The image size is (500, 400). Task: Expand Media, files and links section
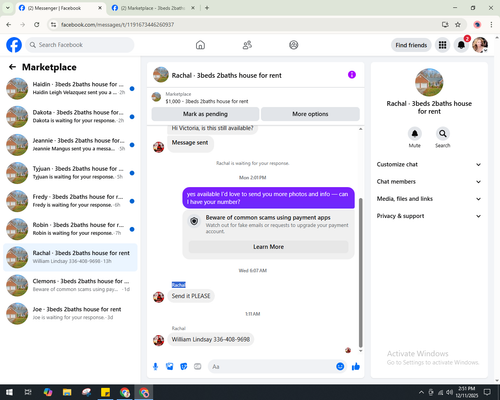coord(429,199)
